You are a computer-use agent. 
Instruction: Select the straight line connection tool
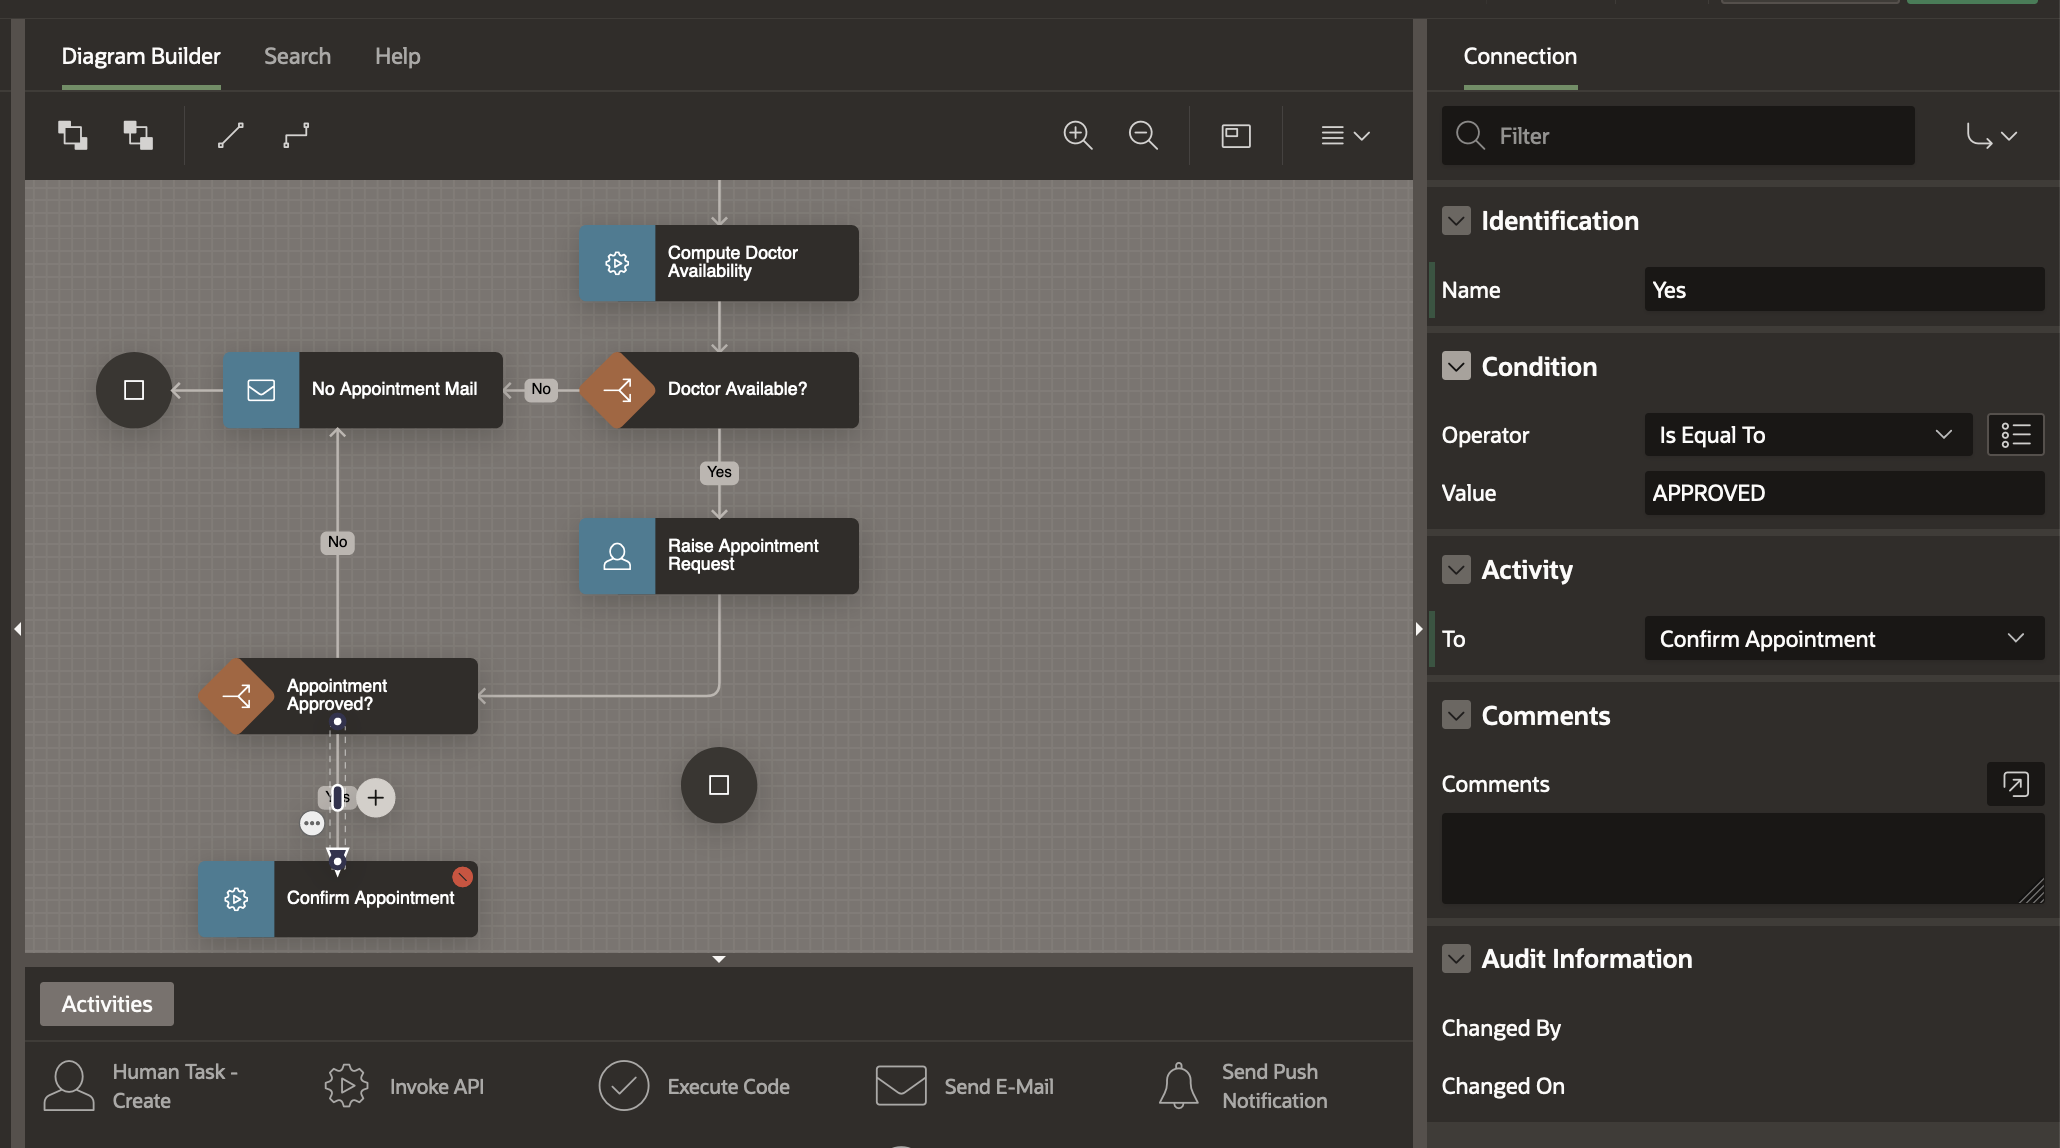[230, 135]
